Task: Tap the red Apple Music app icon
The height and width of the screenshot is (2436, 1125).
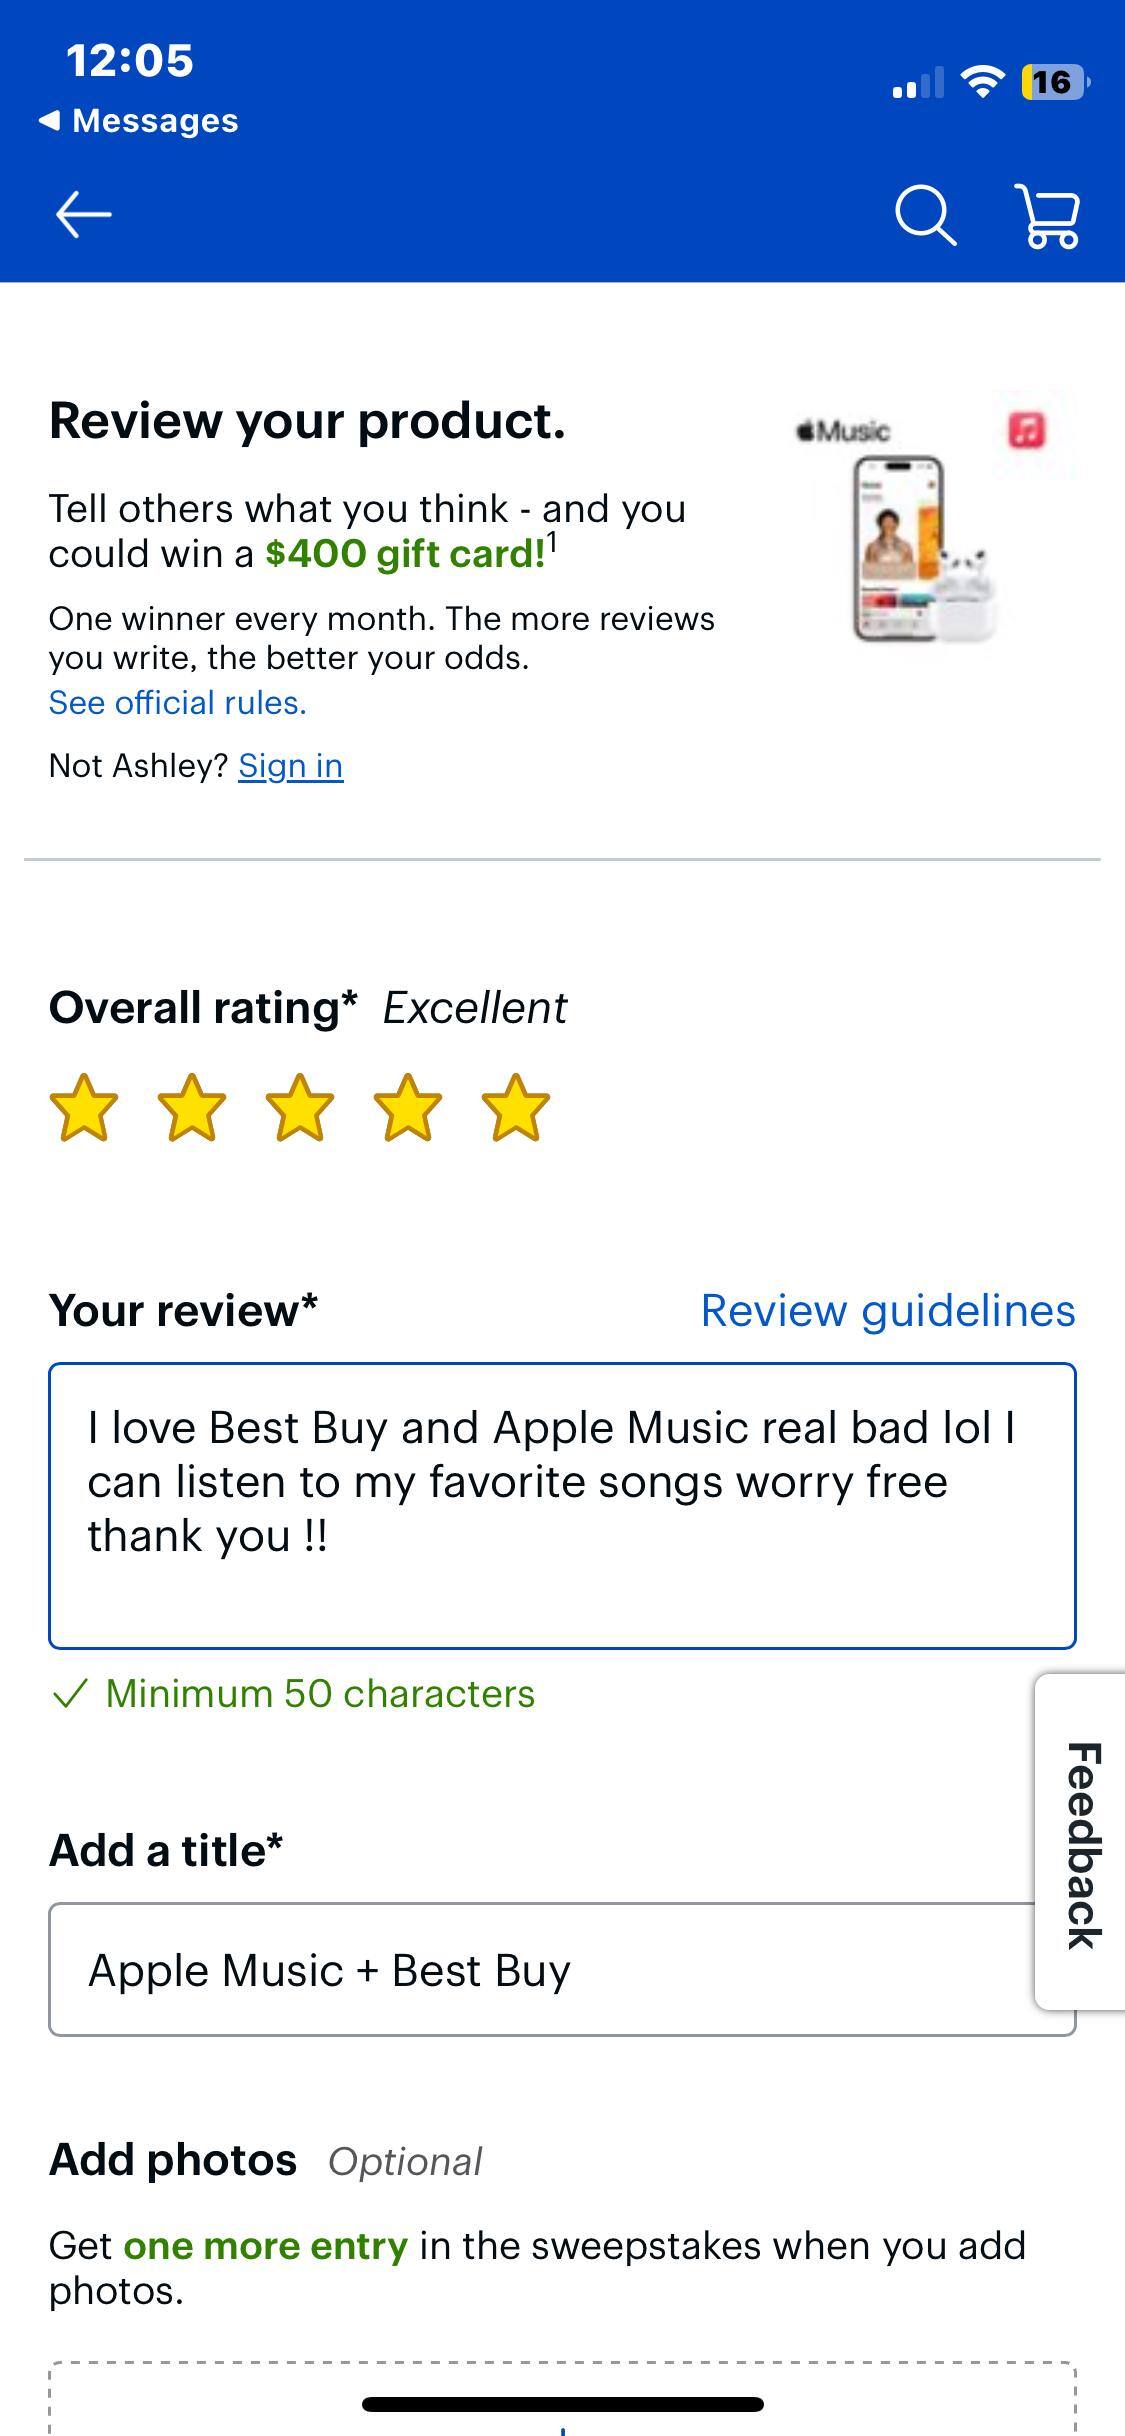Action: pos(1023,430)
